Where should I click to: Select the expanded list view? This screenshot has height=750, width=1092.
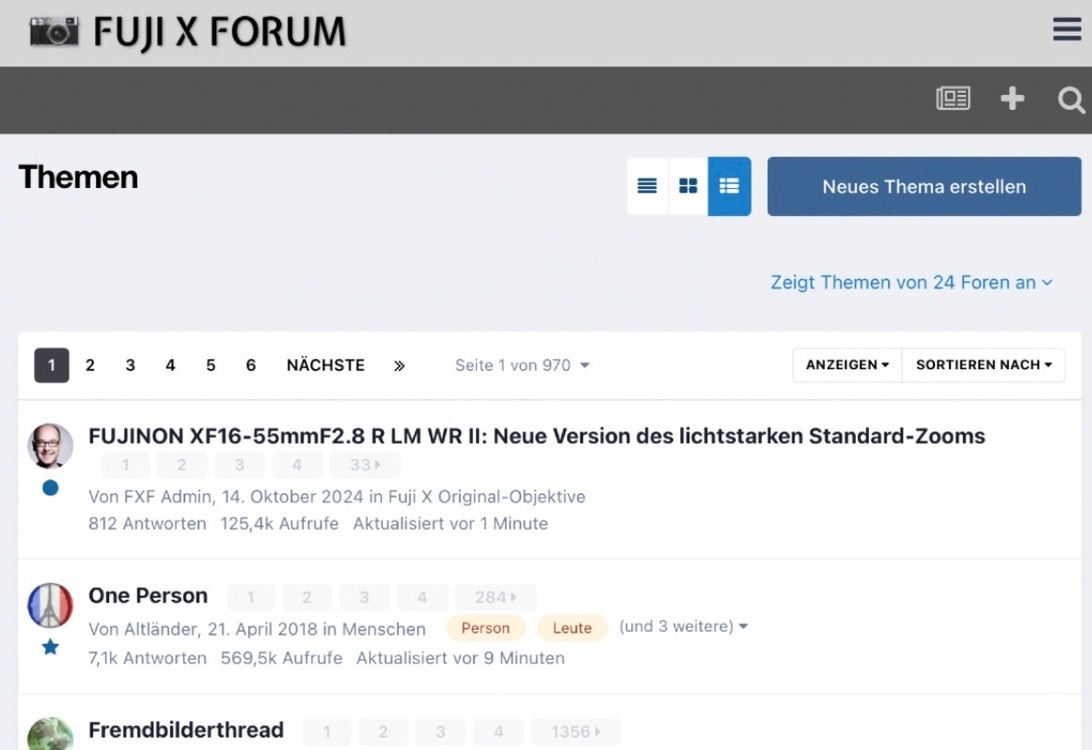coord(729,186)
